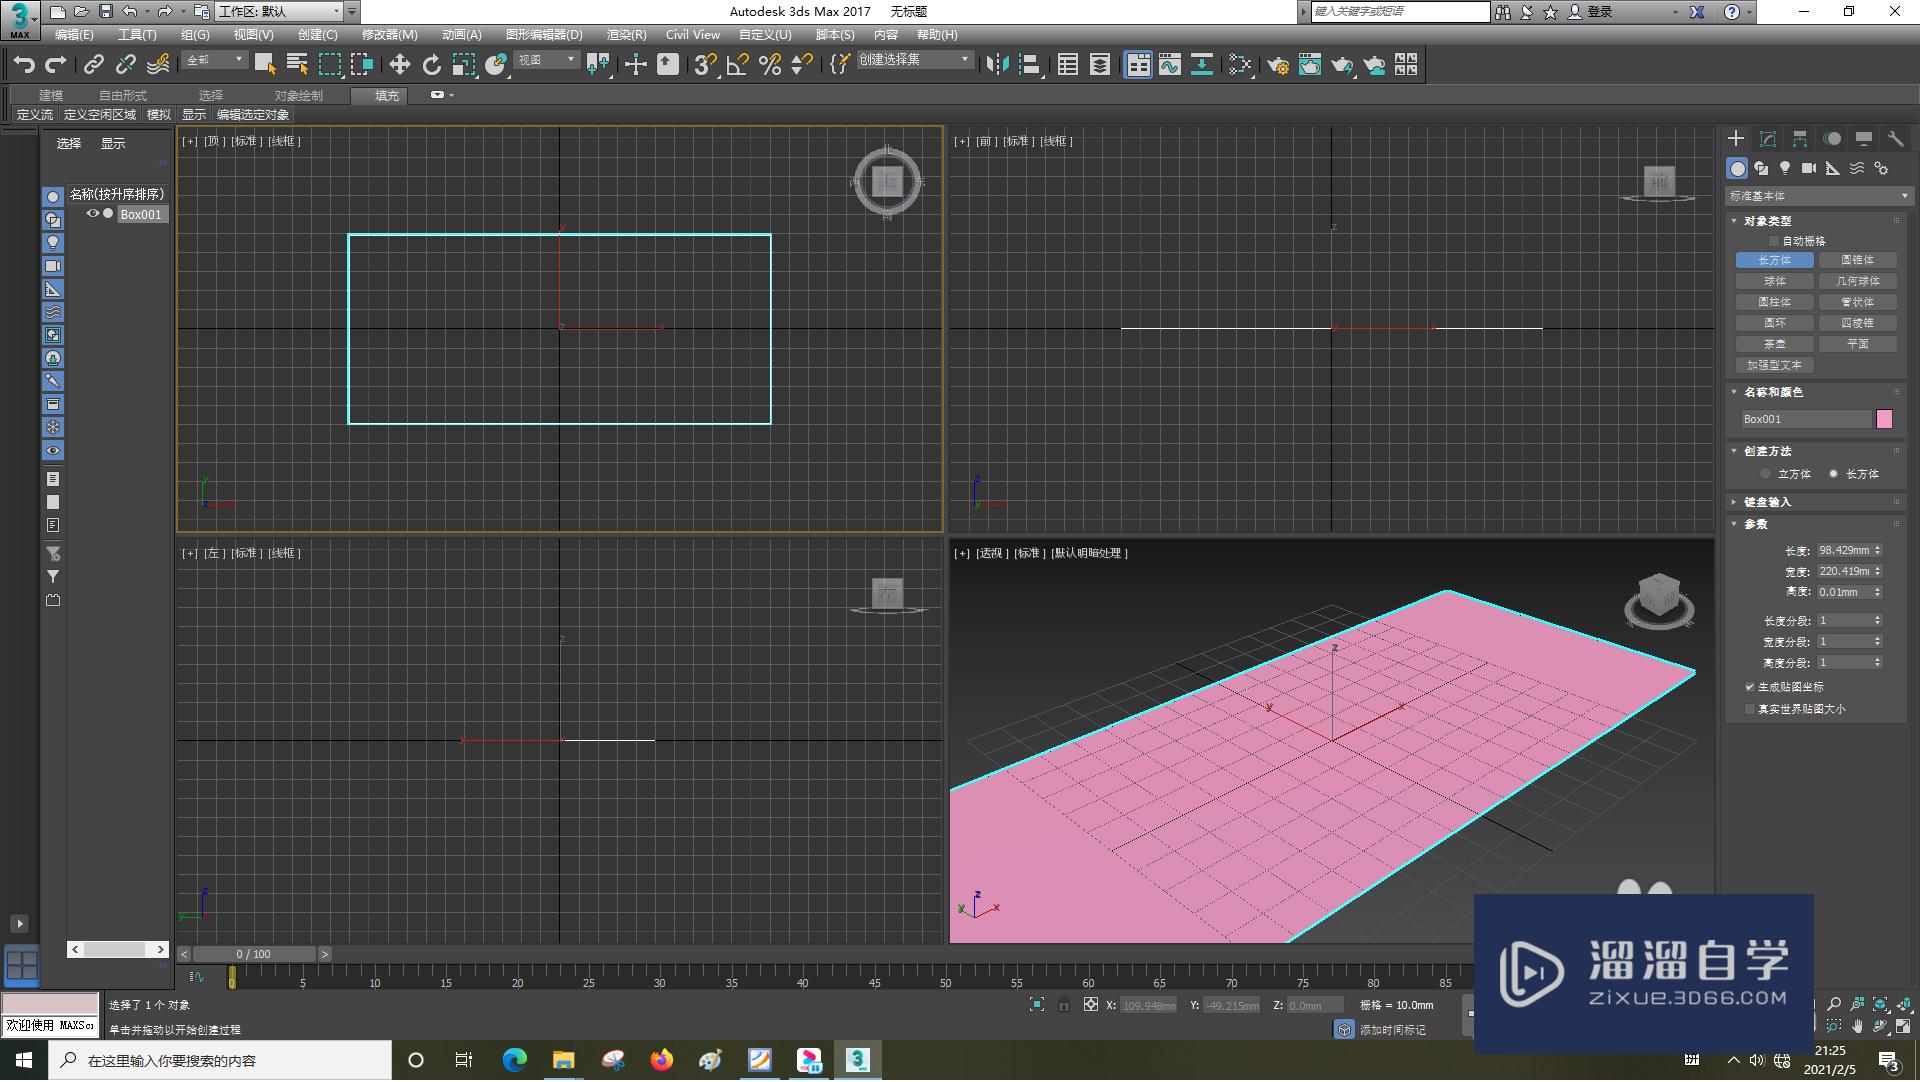This screenshot has height=1082, width=1920.
Task: Toggle Generate Mapping Coords checkbox
Action: pyautogui.click(x=1750, y=687)
